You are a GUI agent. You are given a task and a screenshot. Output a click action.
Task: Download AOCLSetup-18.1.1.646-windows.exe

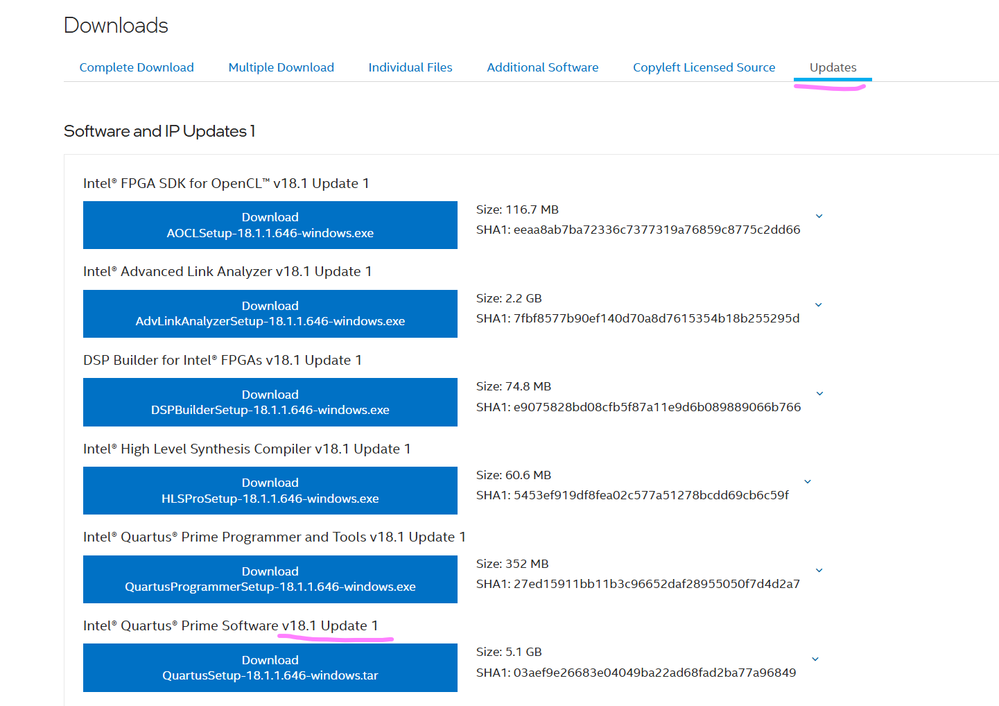tap(270, 225)
